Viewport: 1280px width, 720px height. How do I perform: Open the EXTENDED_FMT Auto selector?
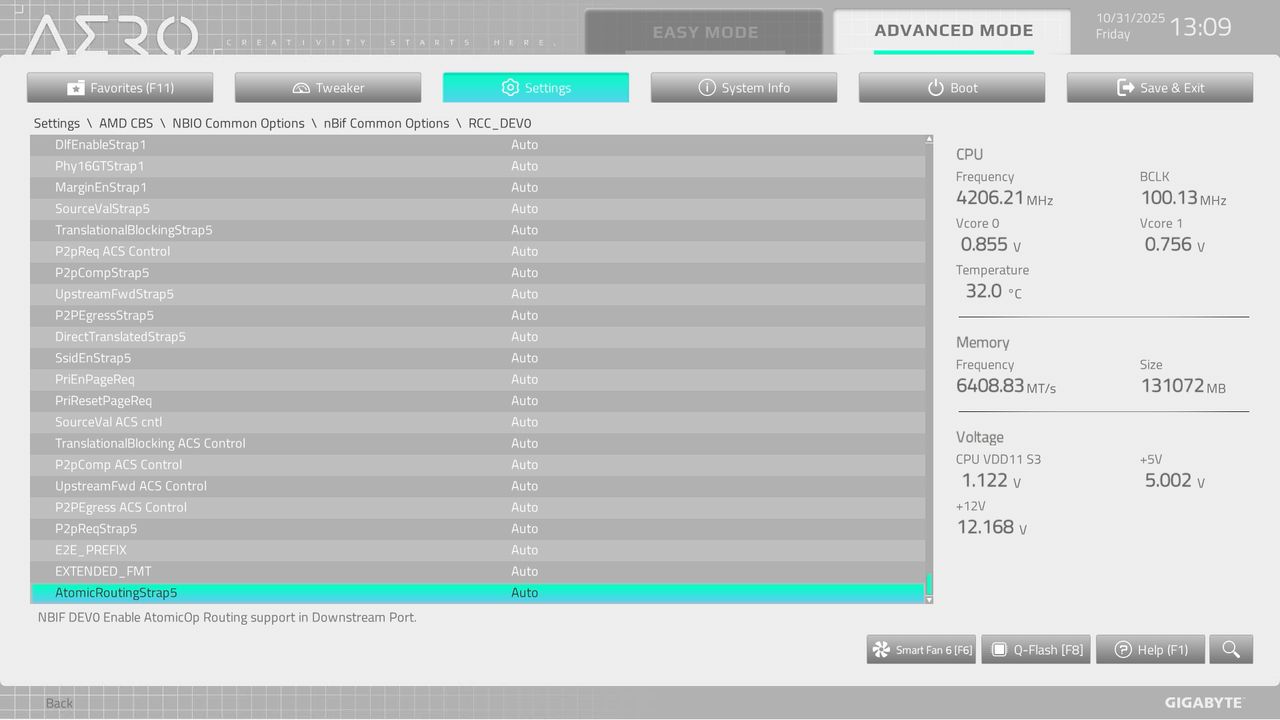525,571
